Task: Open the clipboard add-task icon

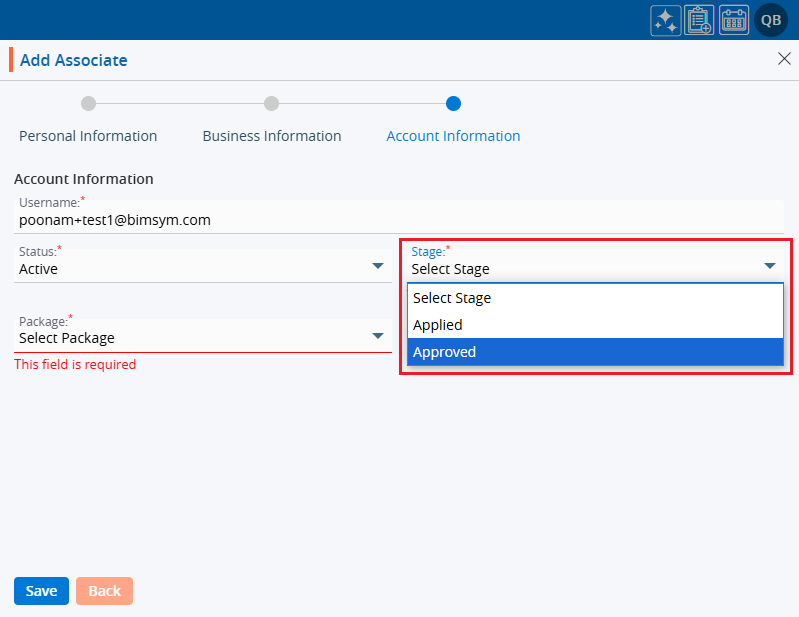Action: click(x=700, y=20)
